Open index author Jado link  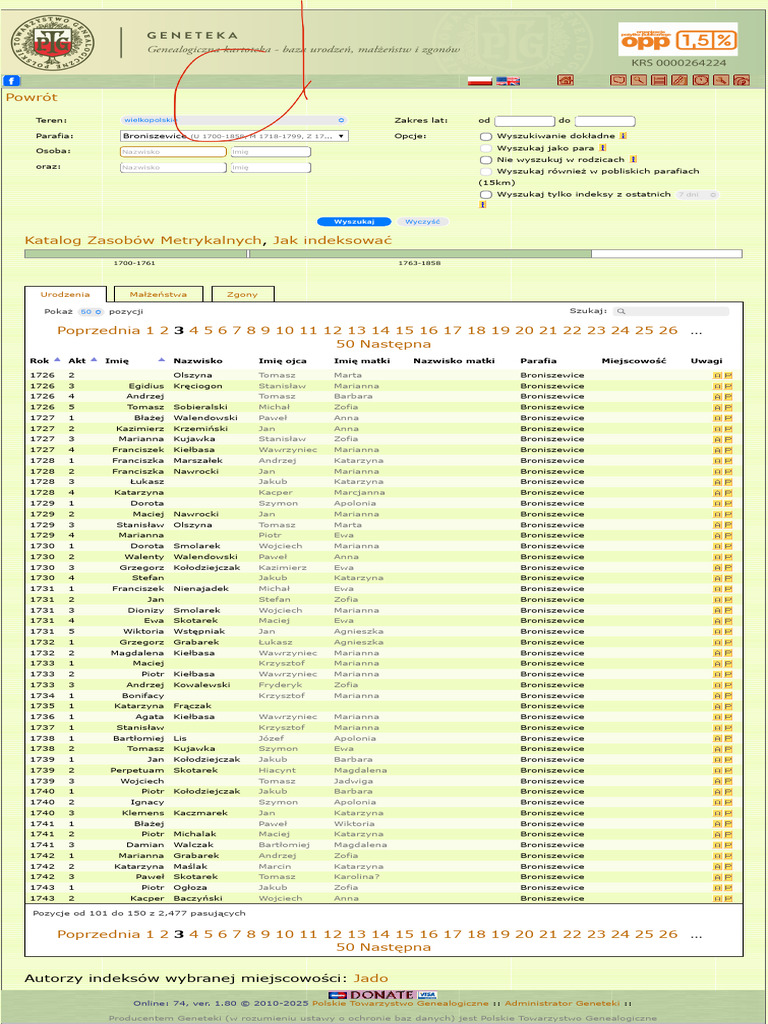pos(370,978)
